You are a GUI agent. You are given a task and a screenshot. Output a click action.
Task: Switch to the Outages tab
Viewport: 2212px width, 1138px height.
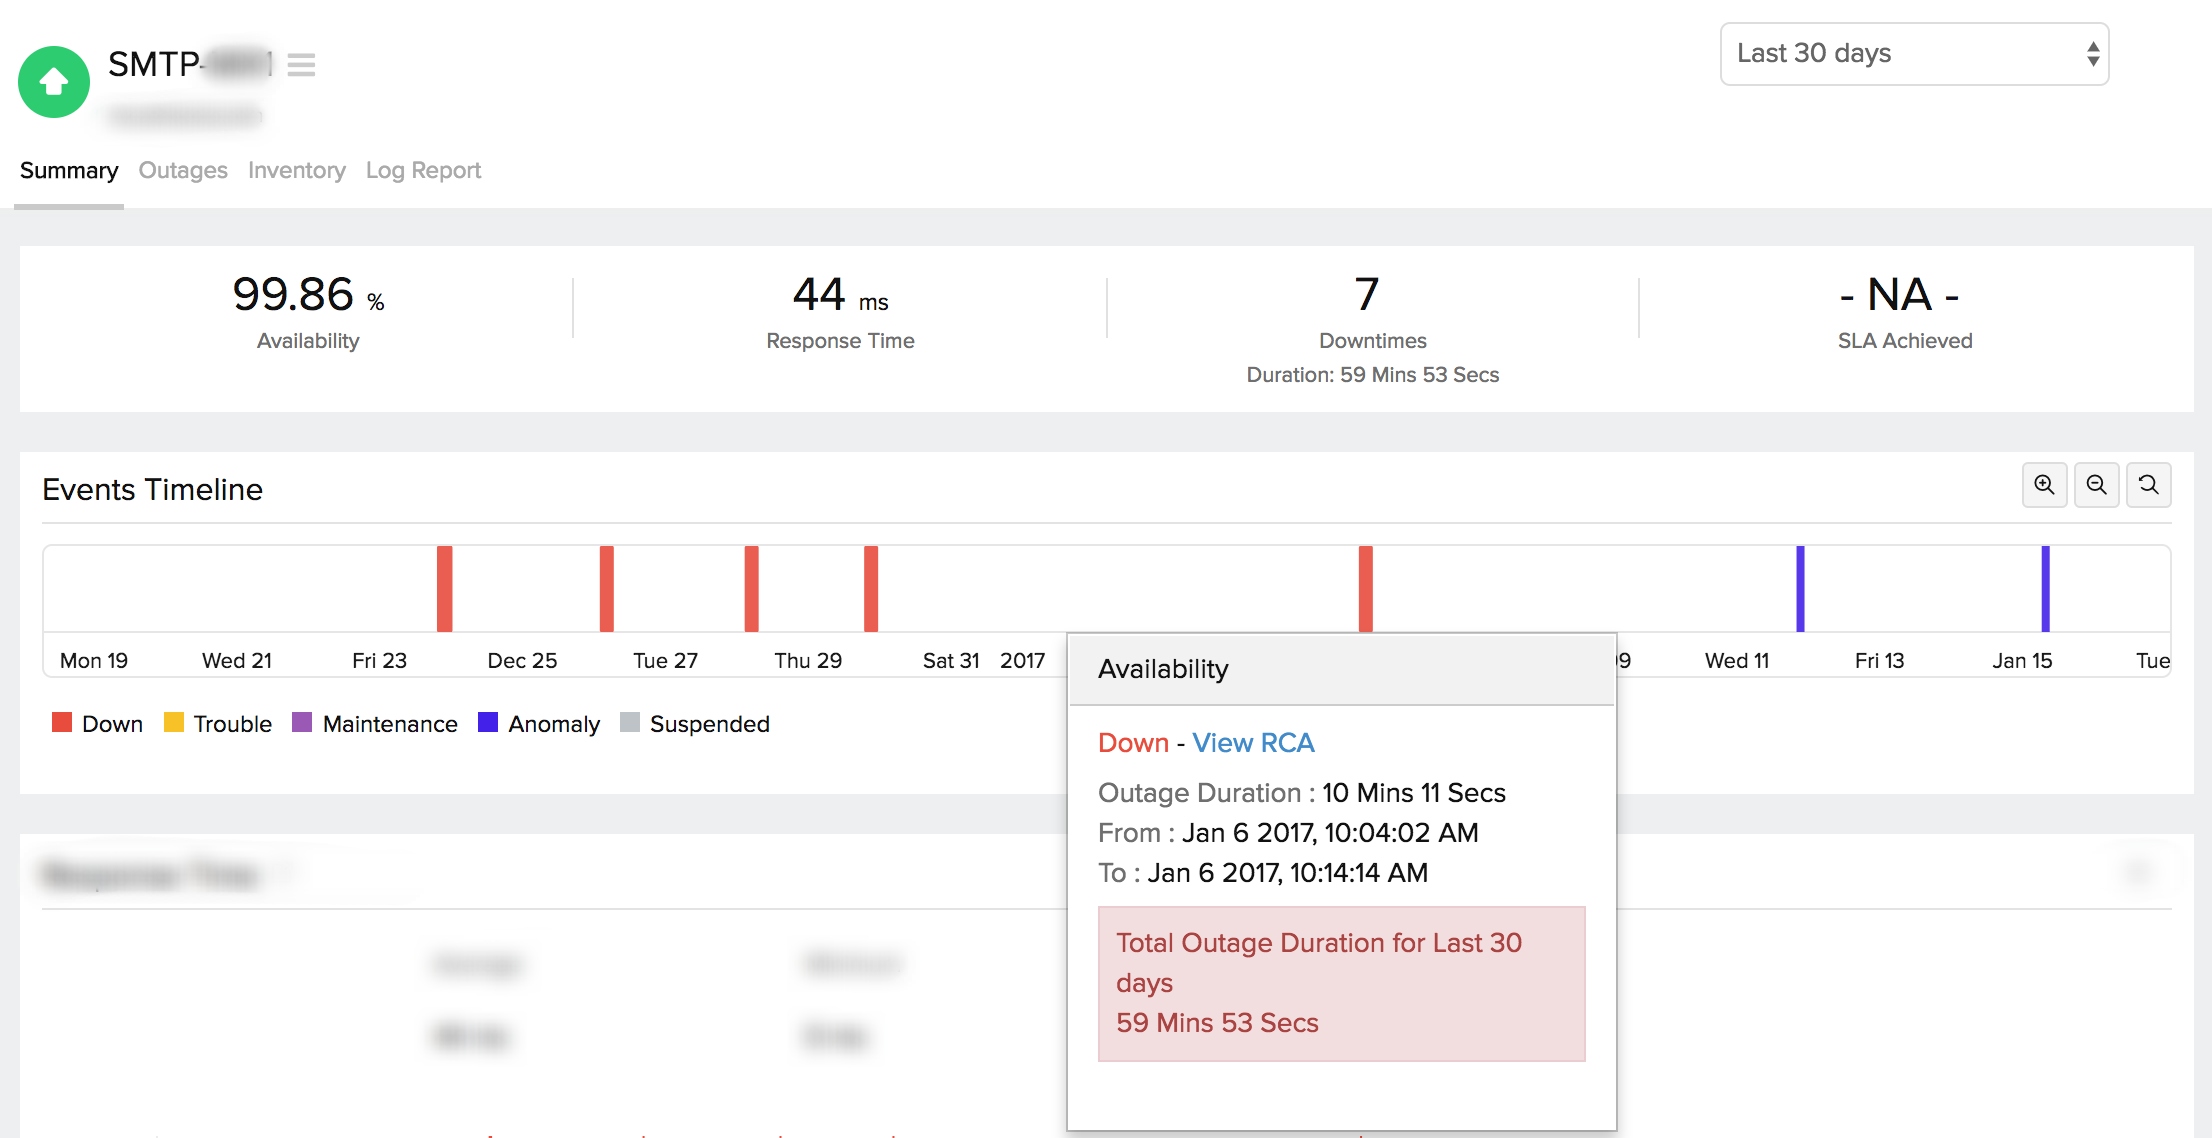(183, 171)
